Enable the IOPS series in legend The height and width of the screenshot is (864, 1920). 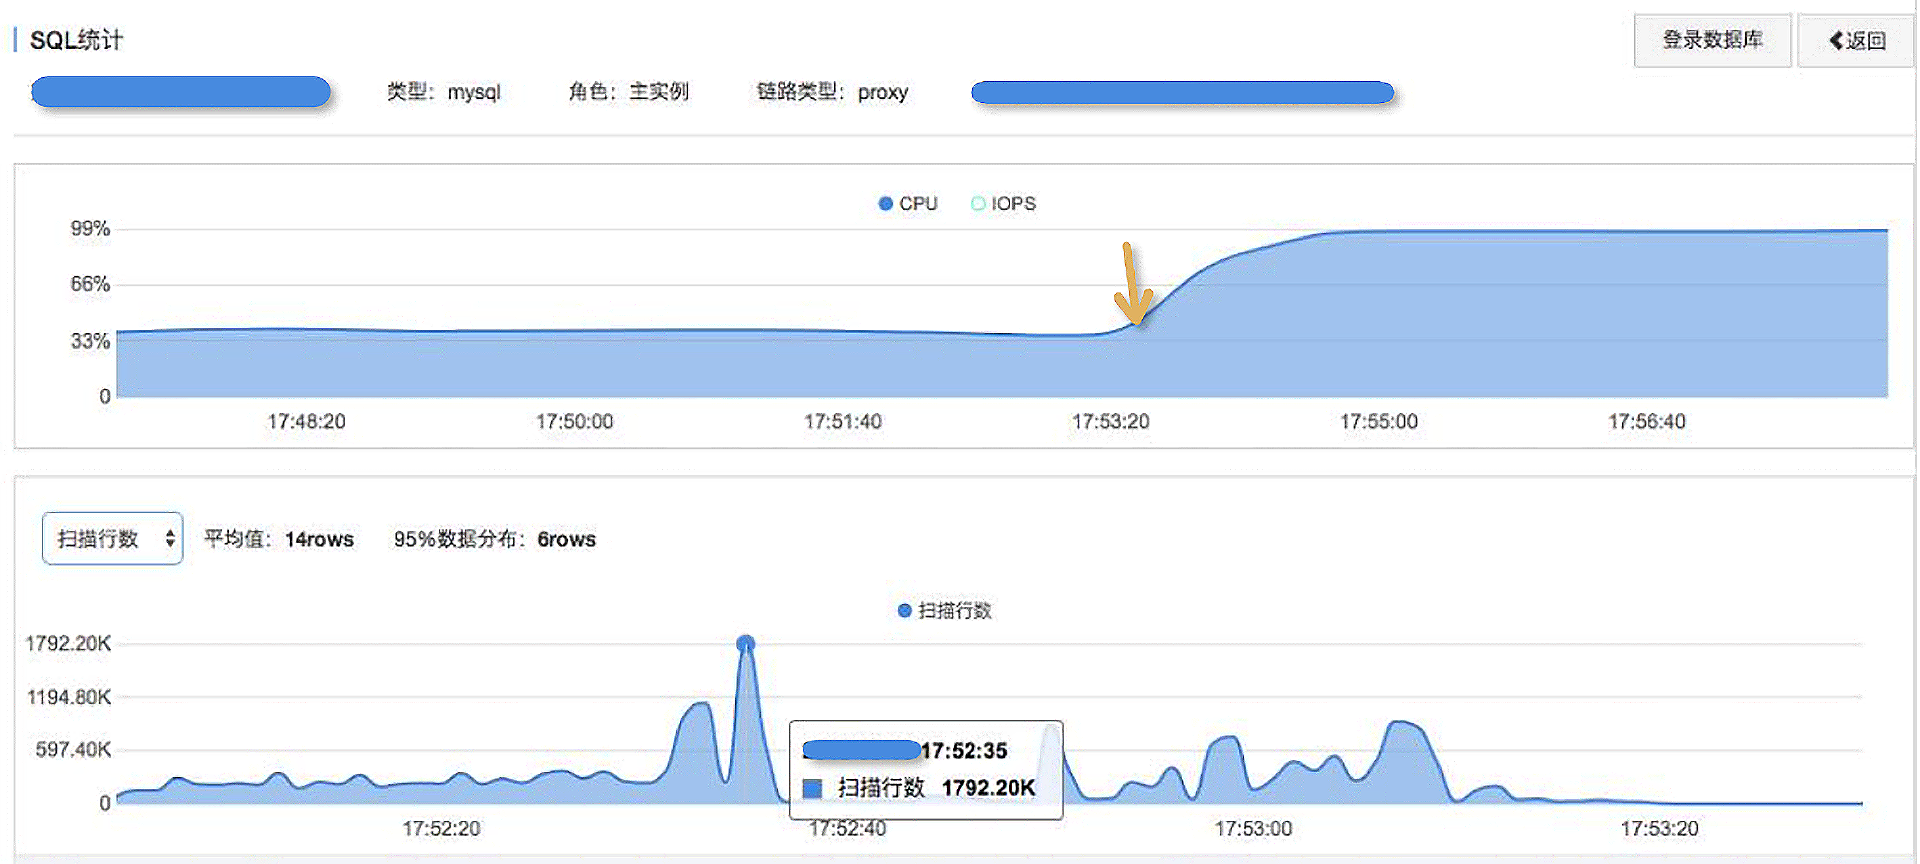click(x=978, y=204)
